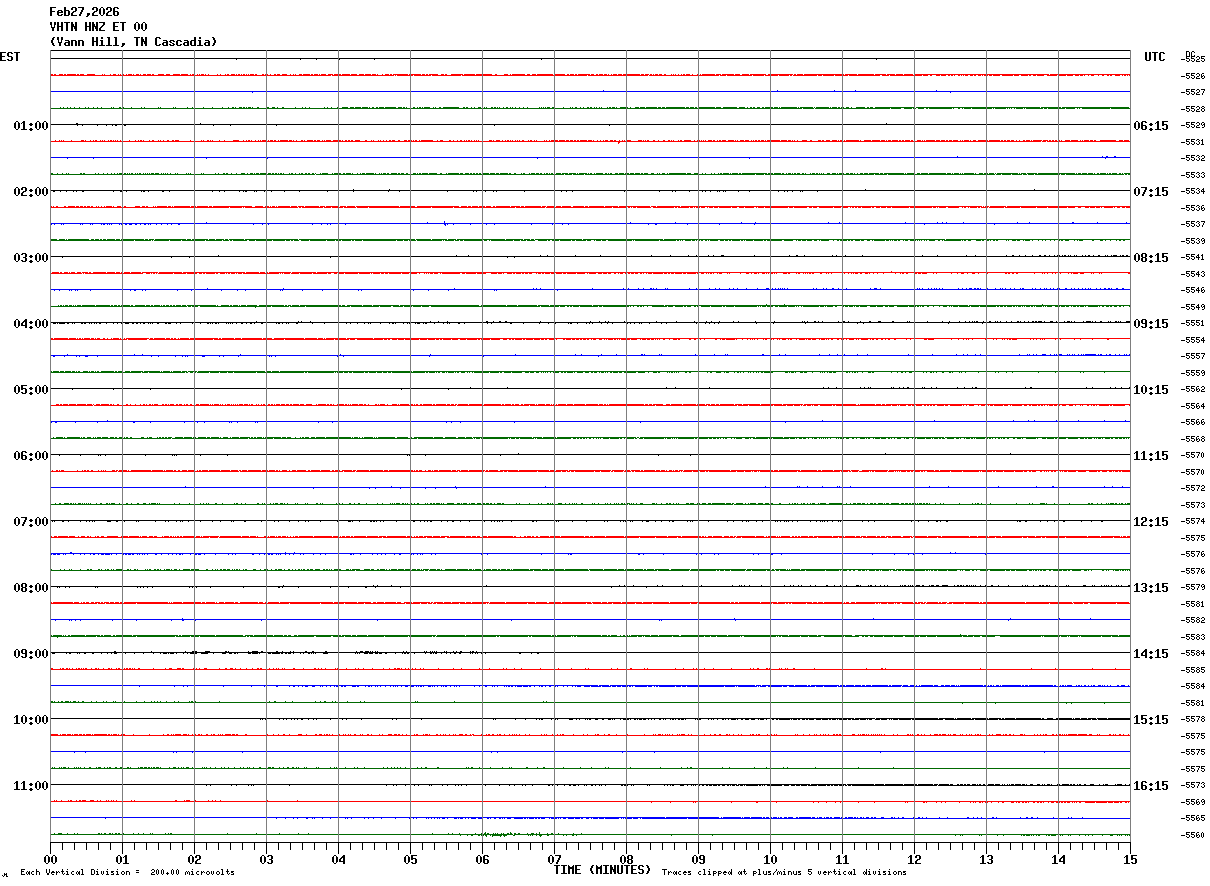Click the "09:15" UTC row label
The width and height of the screenshot is (1210, 886).
tap(1151, 324)
